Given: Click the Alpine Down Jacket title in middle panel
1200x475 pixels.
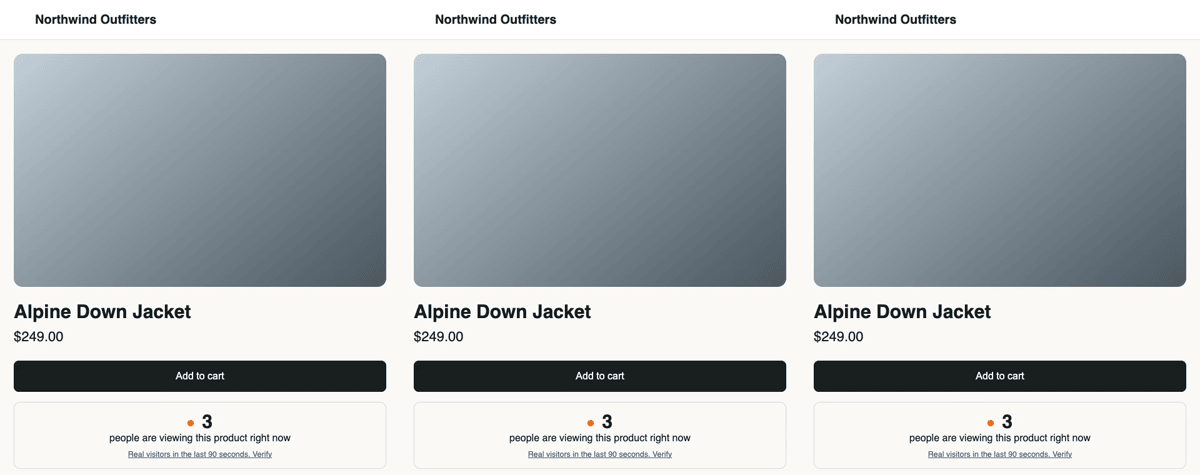Looking at the screenshot, I should point(502,312).
